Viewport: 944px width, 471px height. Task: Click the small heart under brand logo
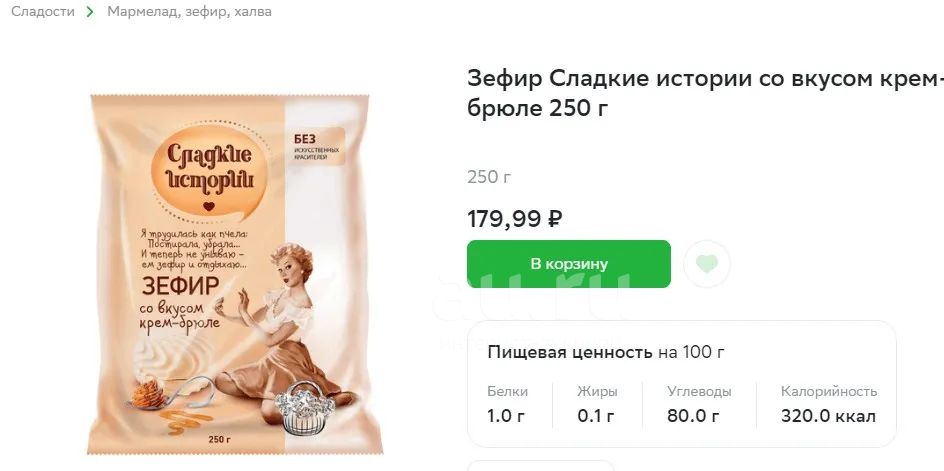click(208, 207)
